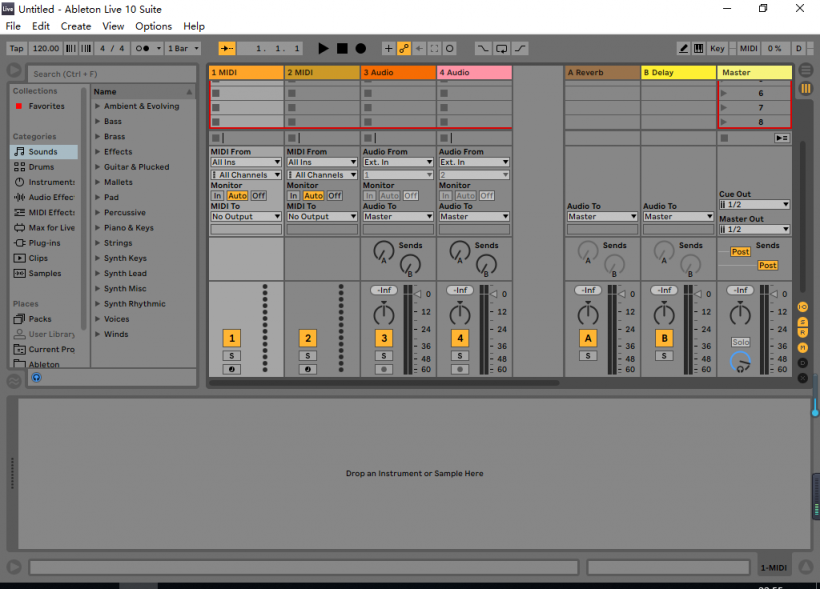Click the Punch-Out switch icon
The image size is (820, 589).
[520, 48]
